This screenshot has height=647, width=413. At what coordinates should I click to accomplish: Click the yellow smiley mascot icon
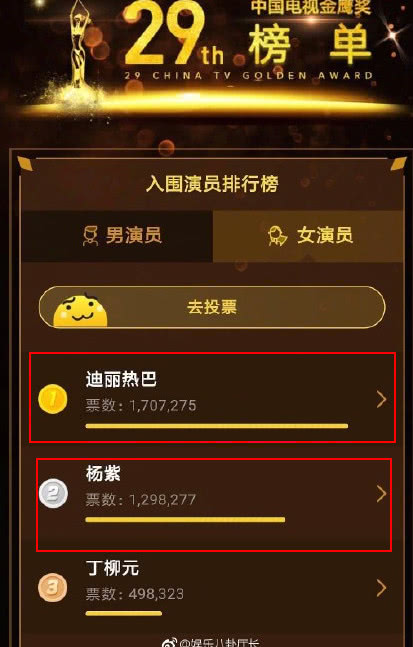click(x=80, y=310)
